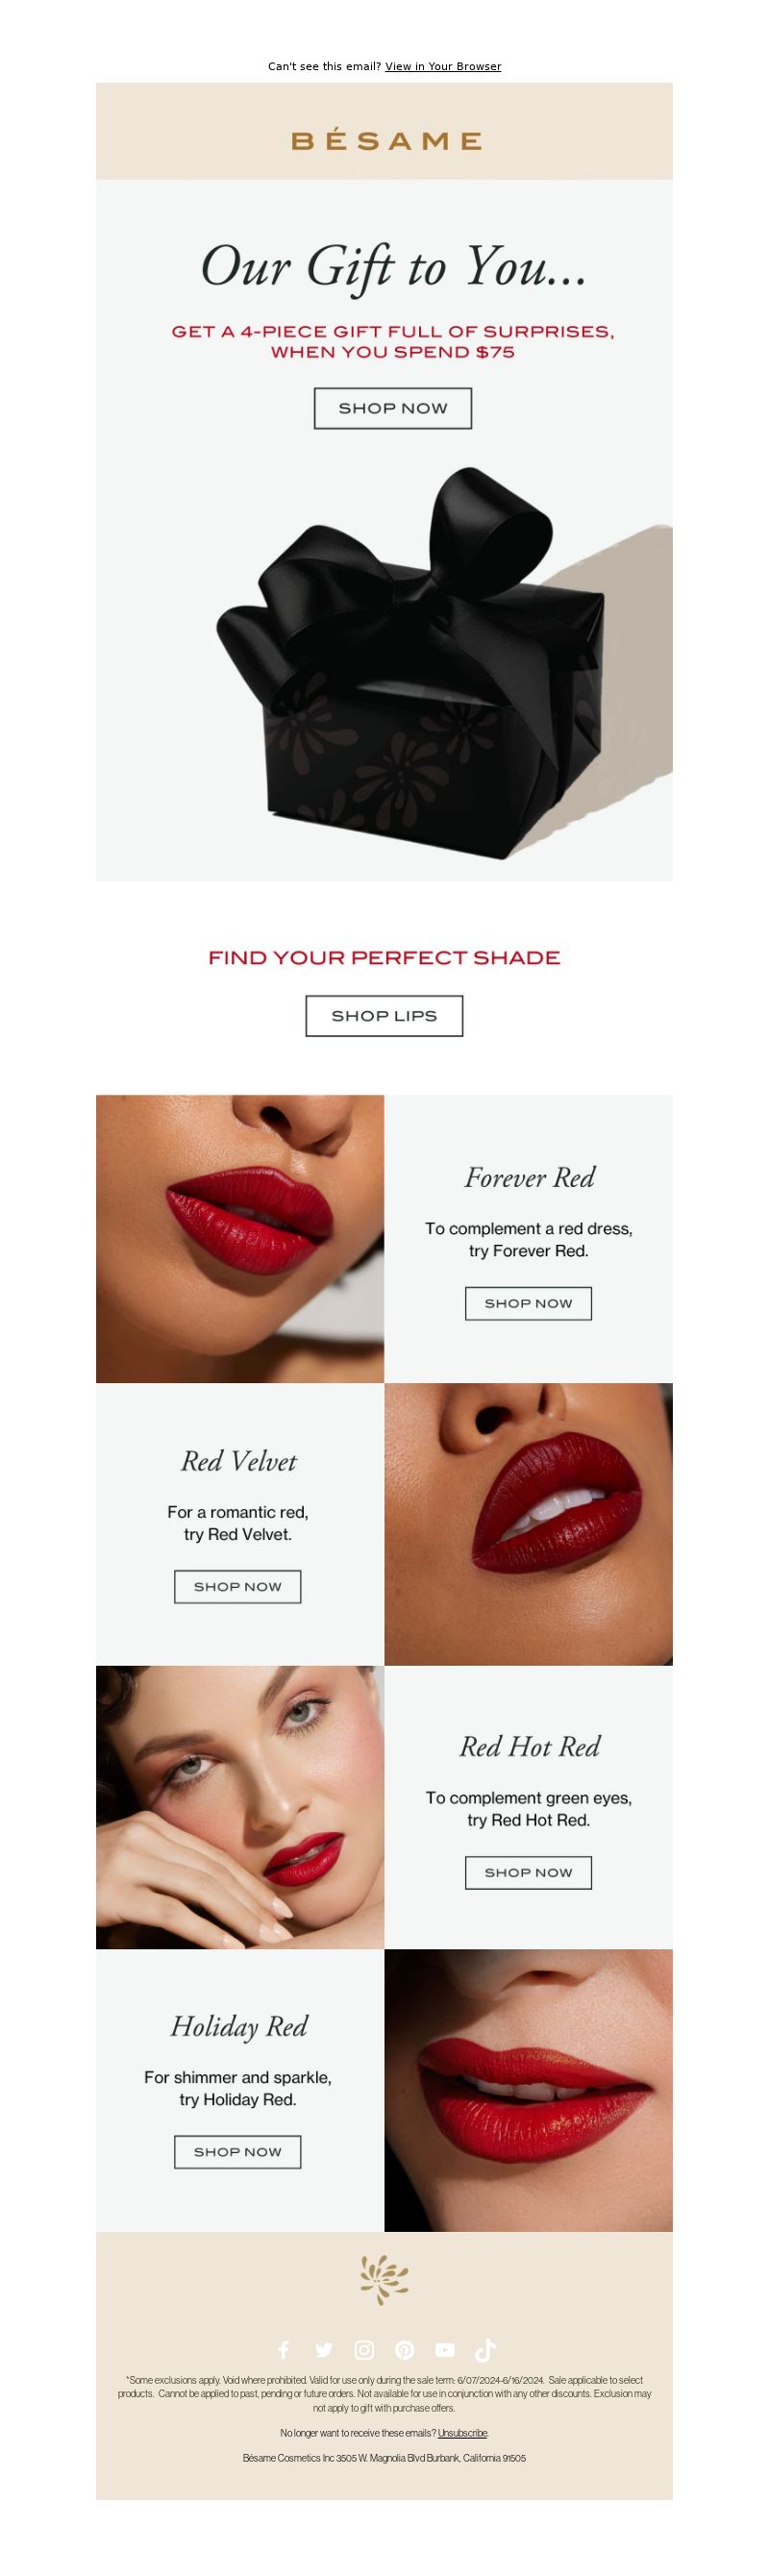Click the Unsubscribe link
This screenshot has width=769, height=2576.
463,2433
